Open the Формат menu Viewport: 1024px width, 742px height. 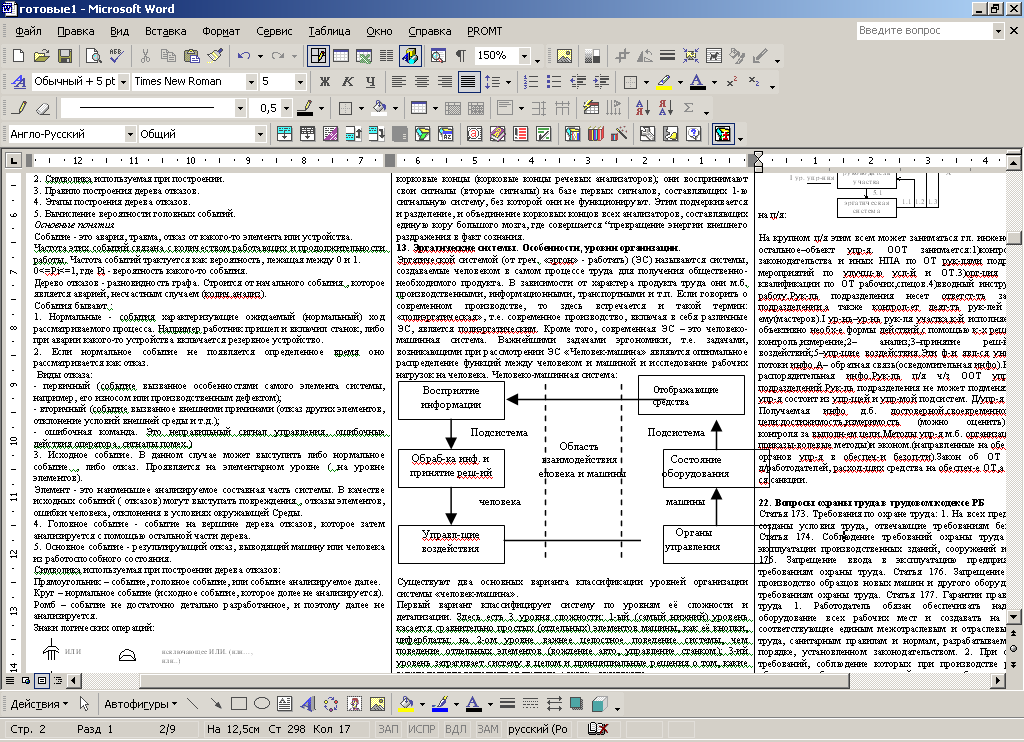coord(221,31)
